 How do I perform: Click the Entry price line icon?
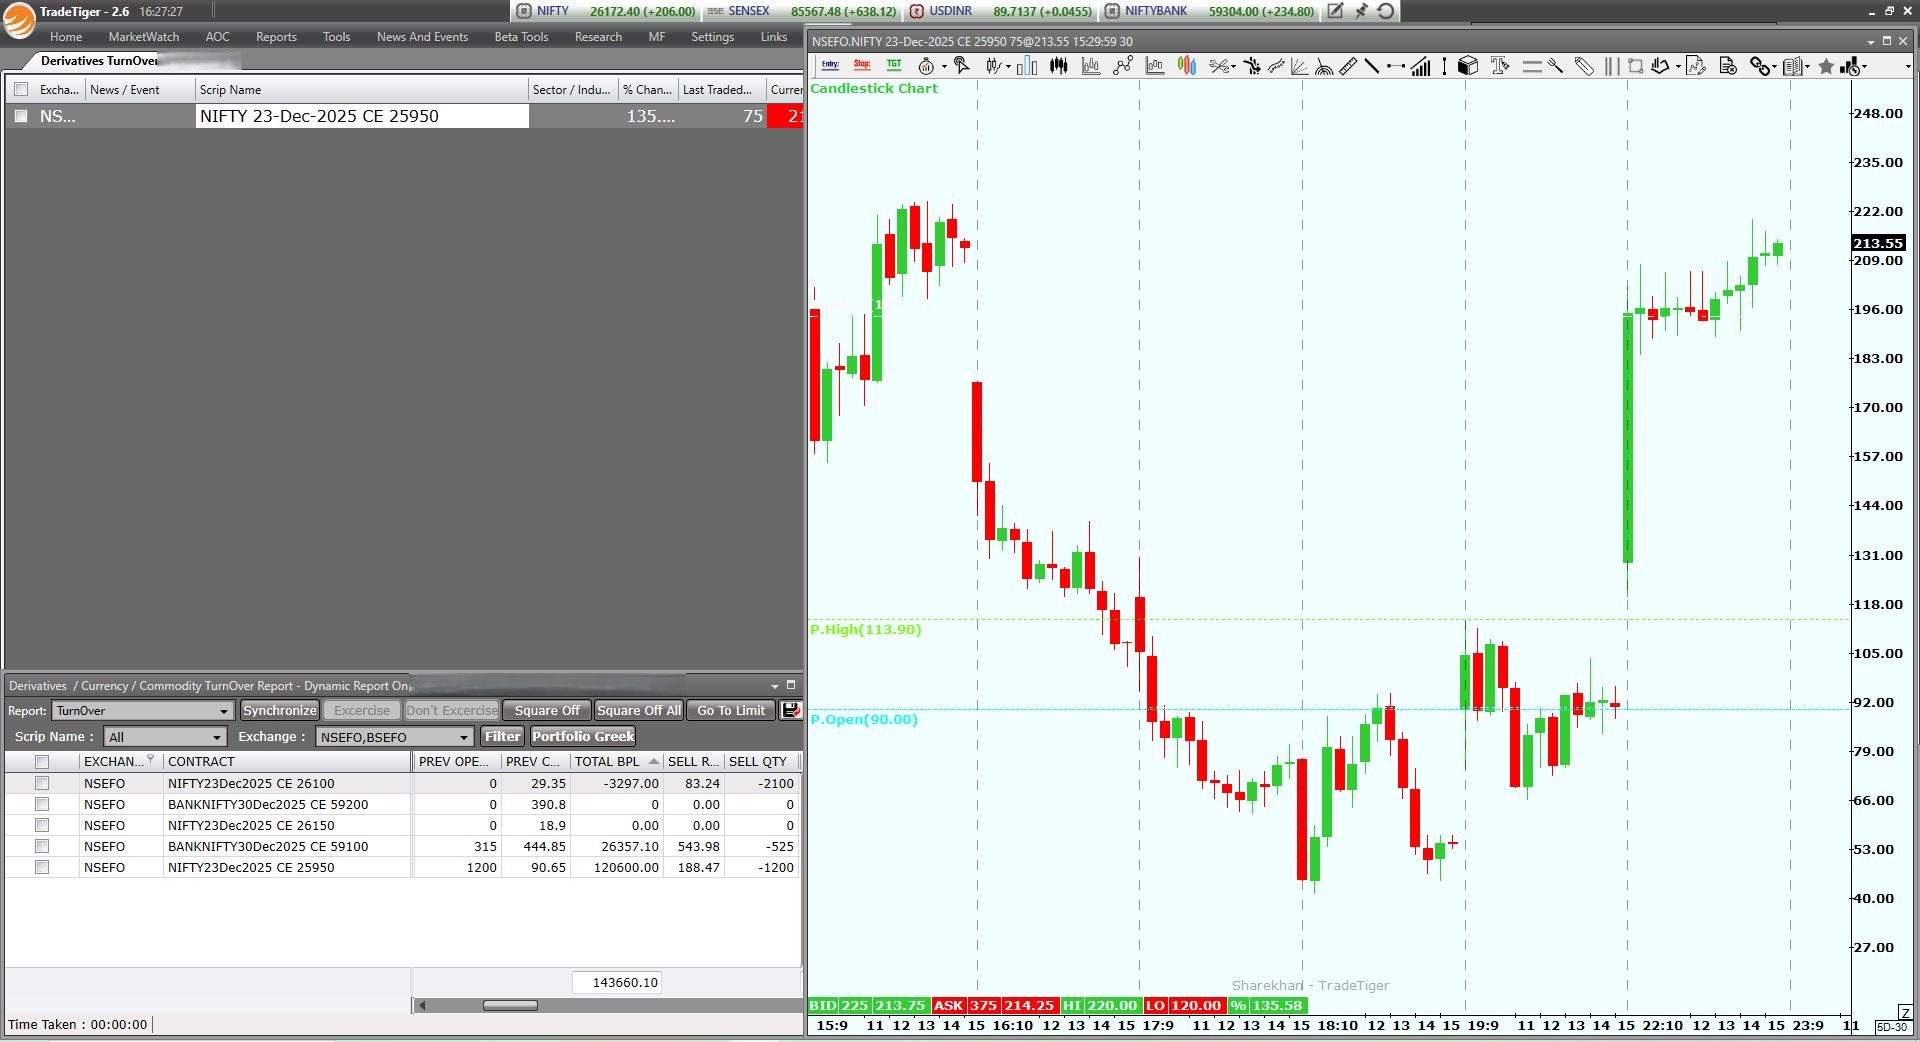pos(830,66)
